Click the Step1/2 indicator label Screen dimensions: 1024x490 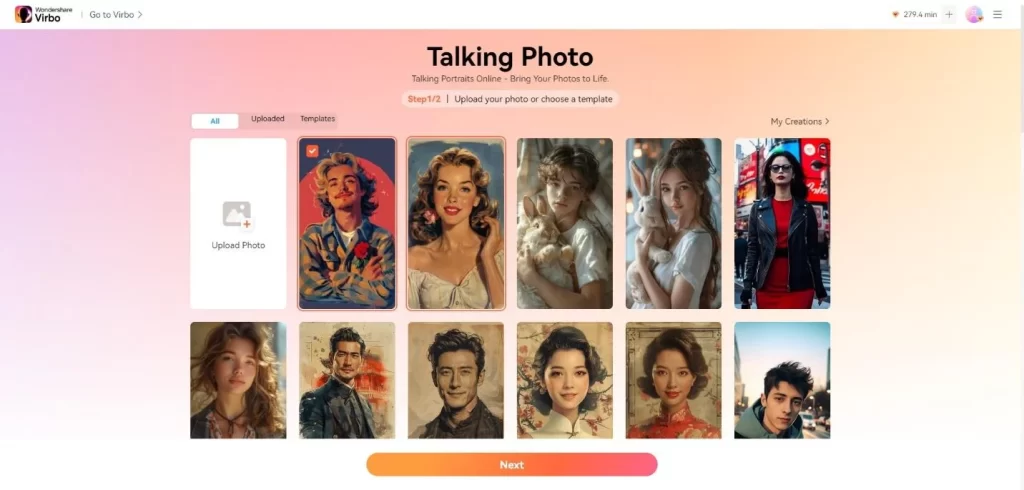pos(424,99)
